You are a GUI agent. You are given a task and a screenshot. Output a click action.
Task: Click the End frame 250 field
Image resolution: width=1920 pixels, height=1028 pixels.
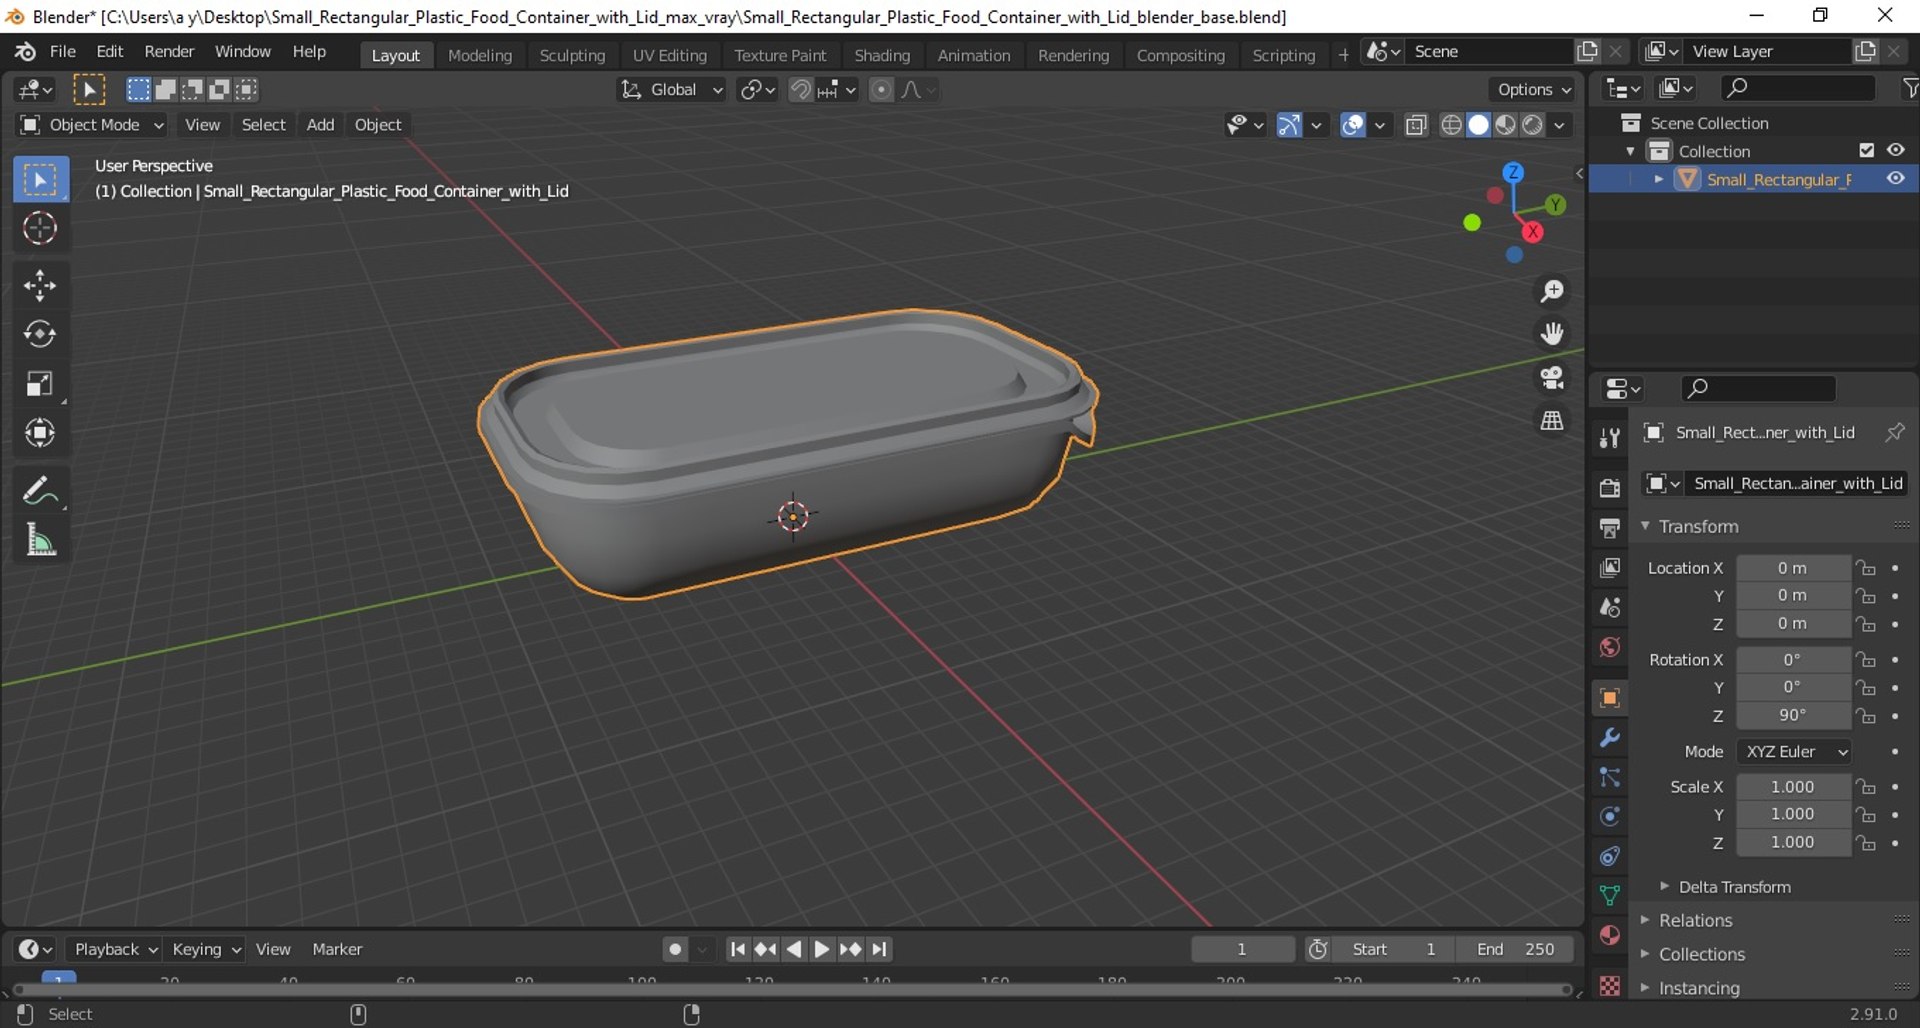(1515, 949)
